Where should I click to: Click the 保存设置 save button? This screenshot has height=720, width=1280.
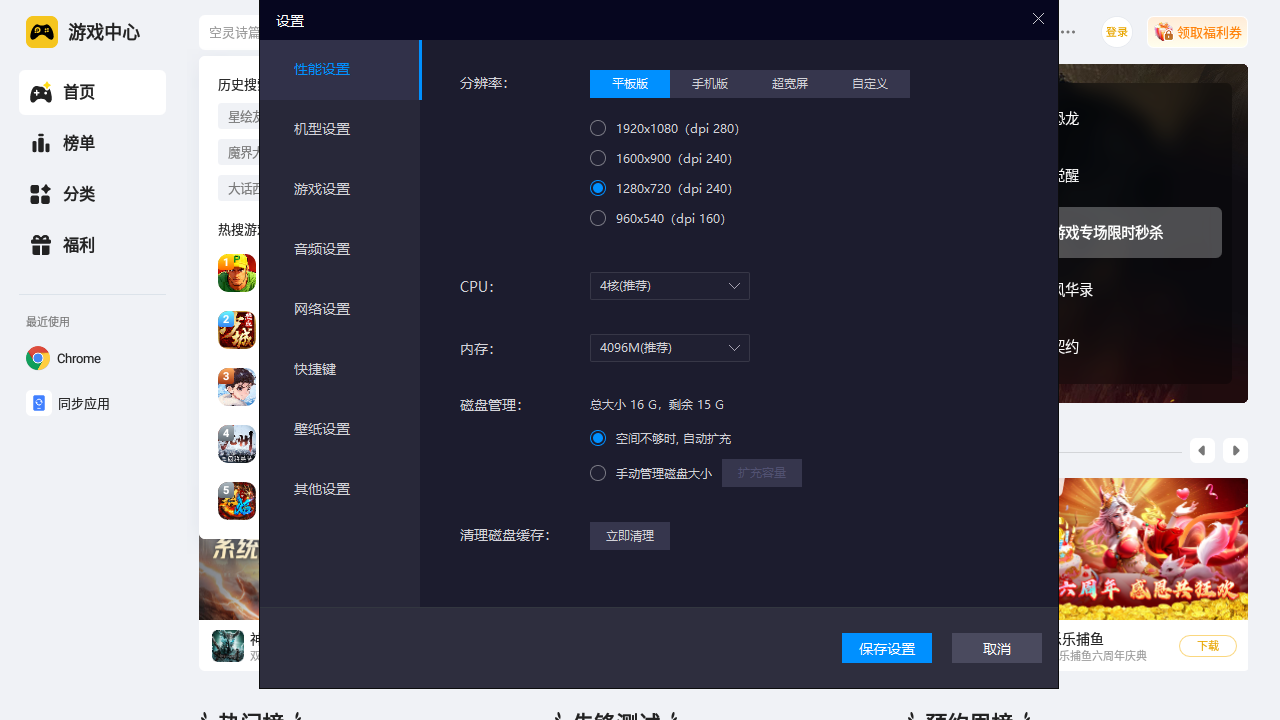(x=886, y=648)
